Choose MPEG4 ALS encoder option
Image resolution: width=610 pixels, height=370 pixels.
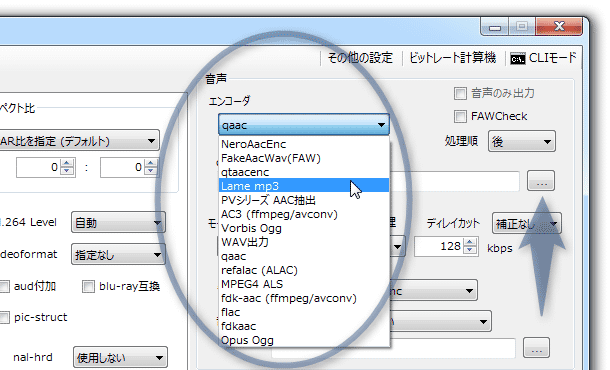click(x=304, y=284)
